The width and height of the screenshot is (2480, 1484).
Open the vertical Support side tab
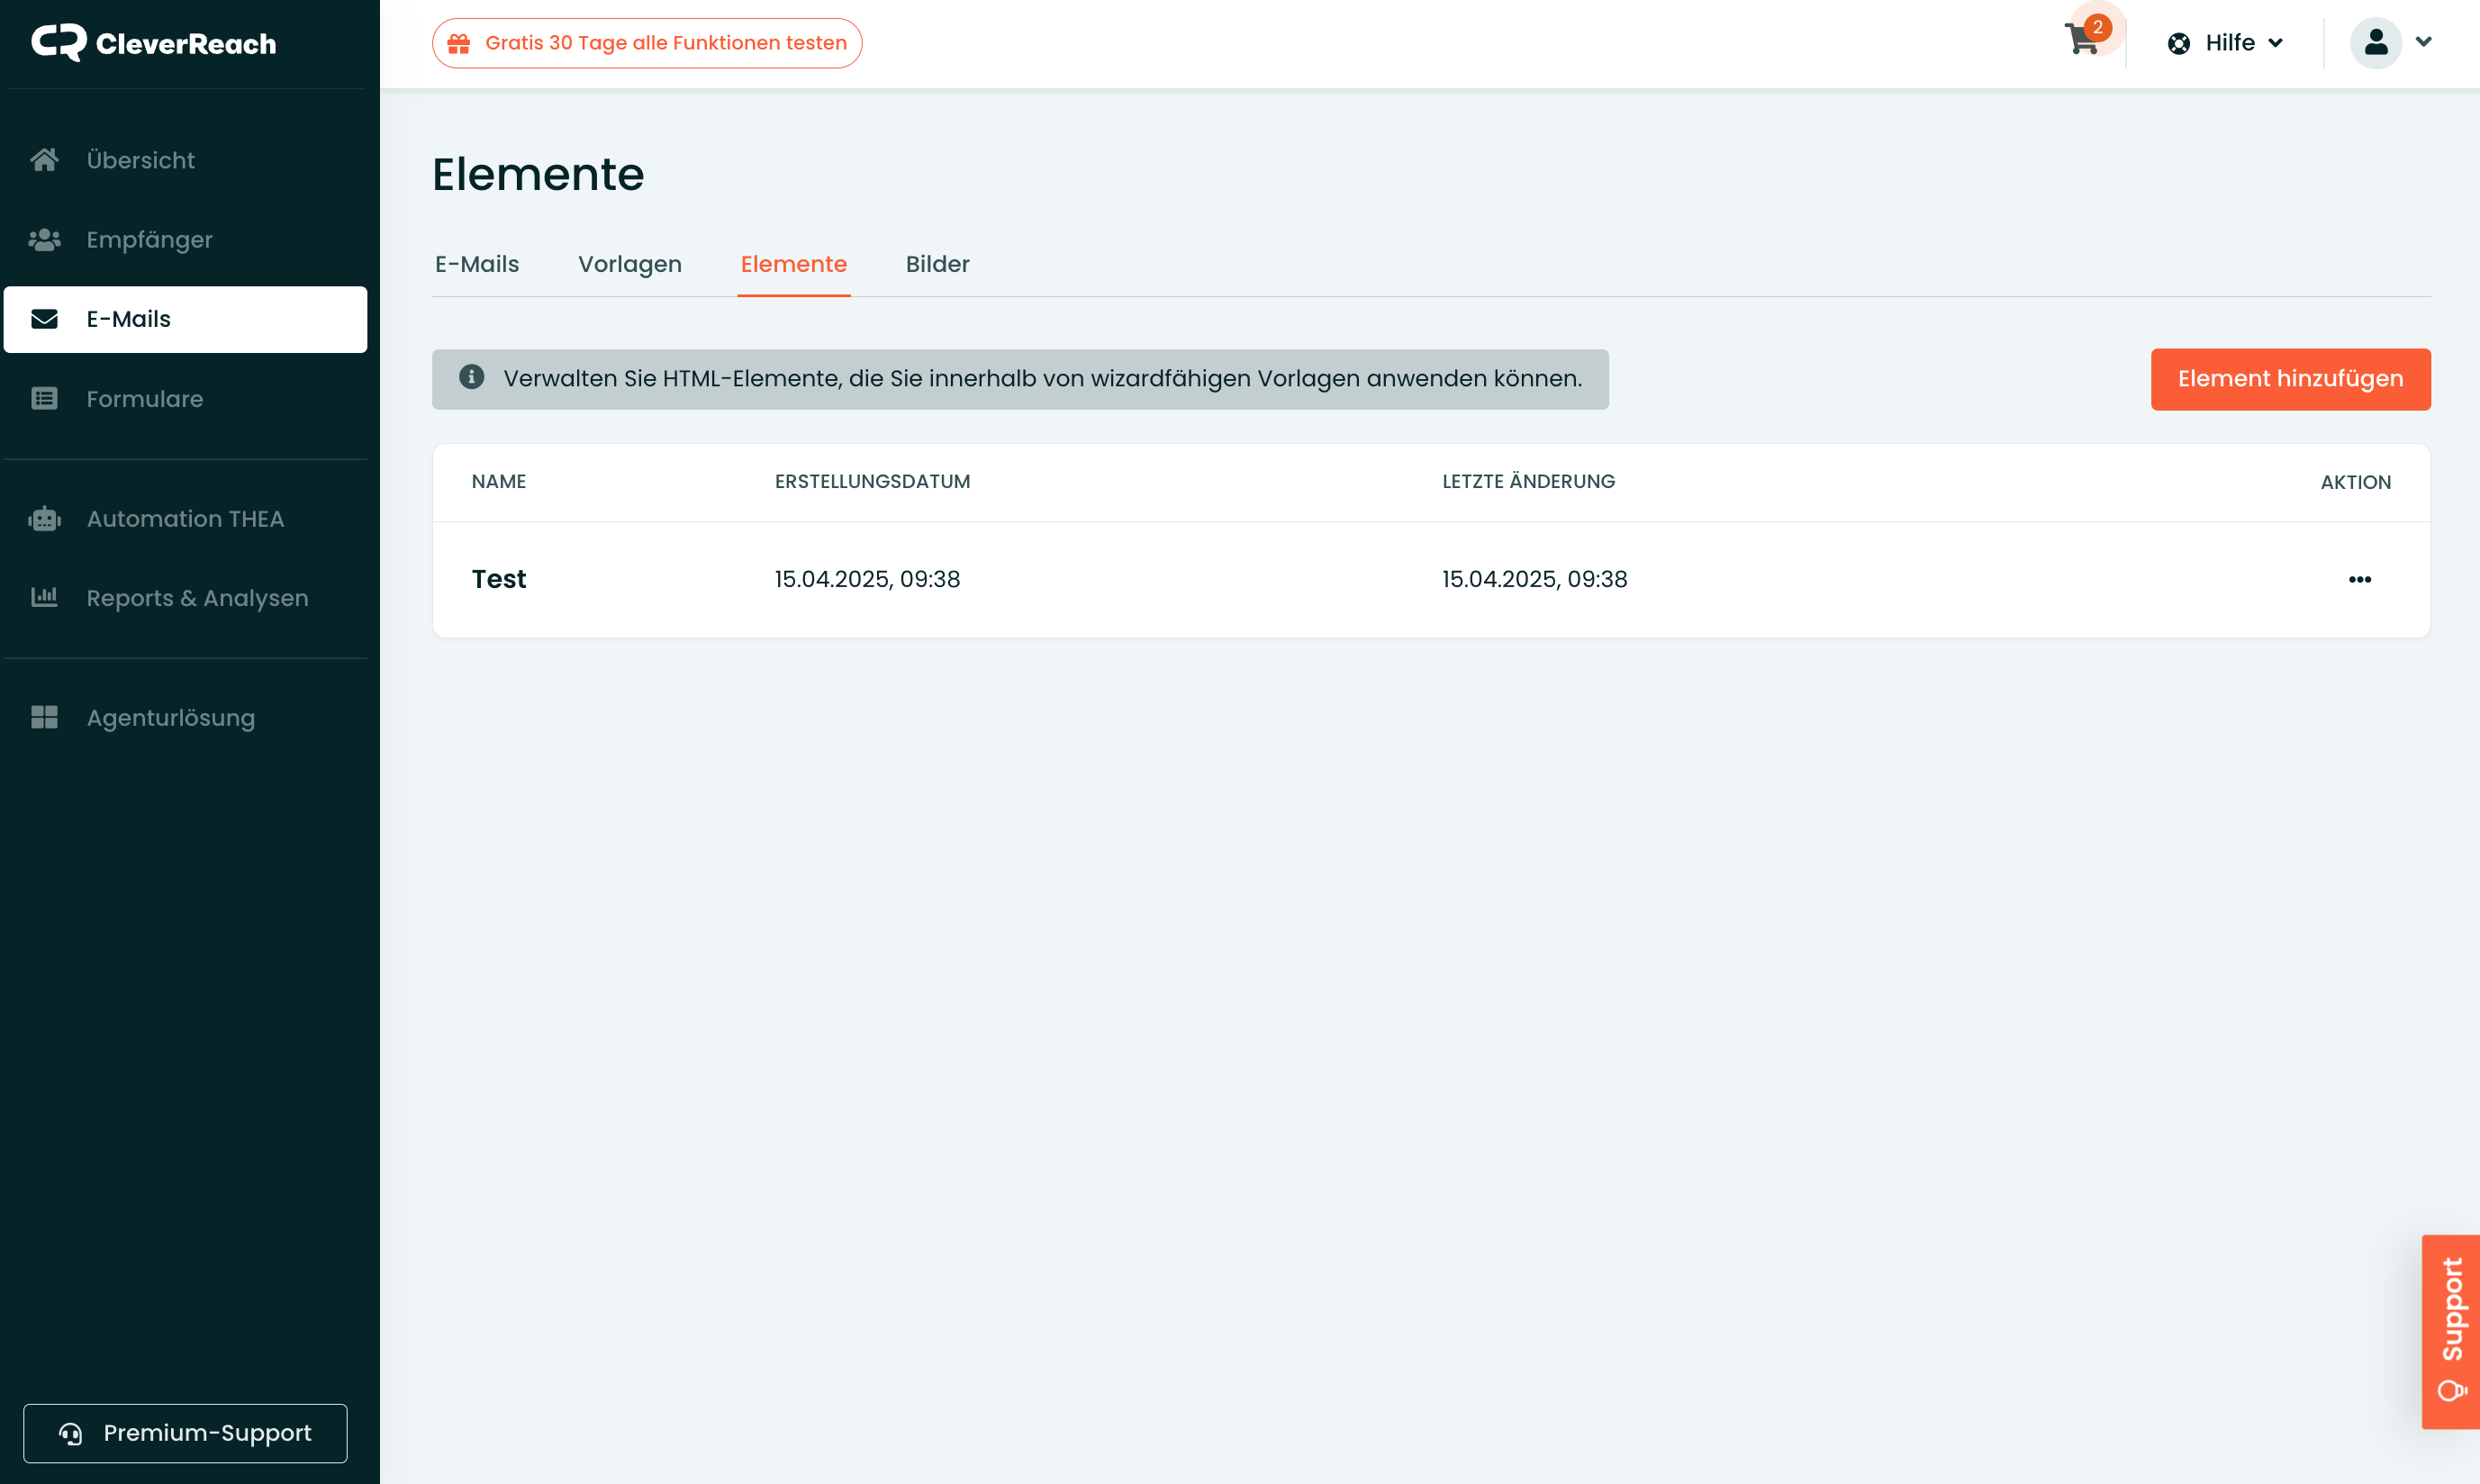pos(2450,1332)
